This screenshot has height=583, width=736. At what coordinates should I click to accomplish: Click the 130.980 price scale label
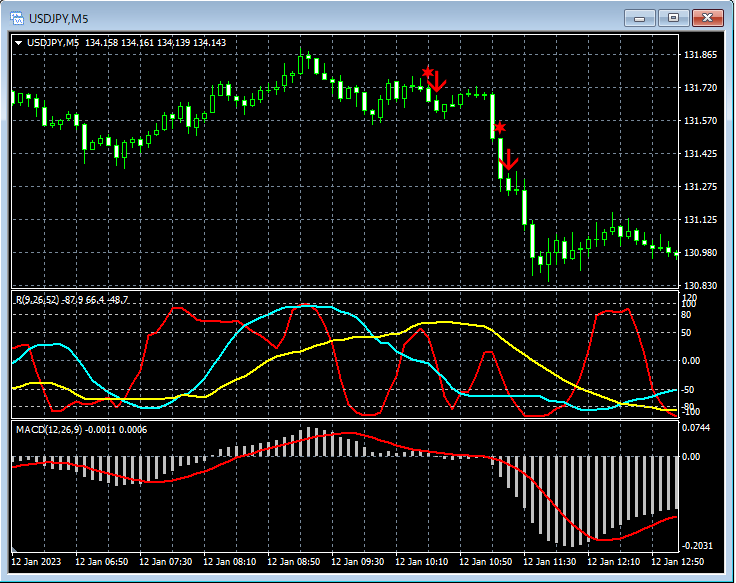tap(700, 253)
